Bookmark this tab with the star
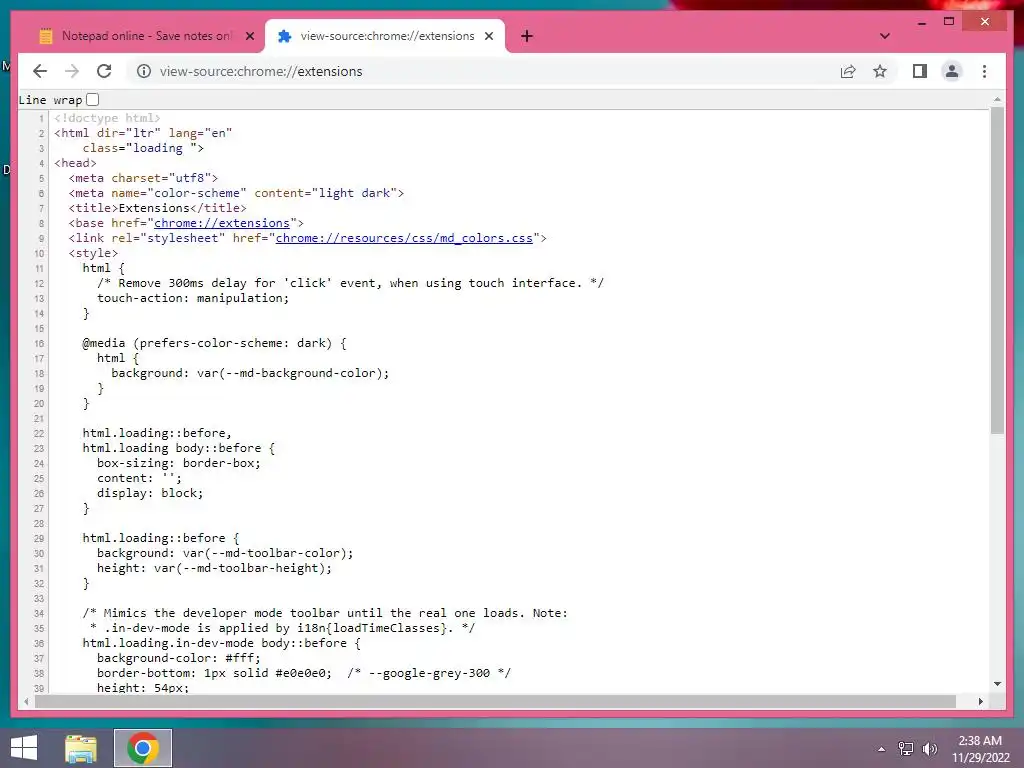Screen dimensions: 1024x768 [880, 71]
